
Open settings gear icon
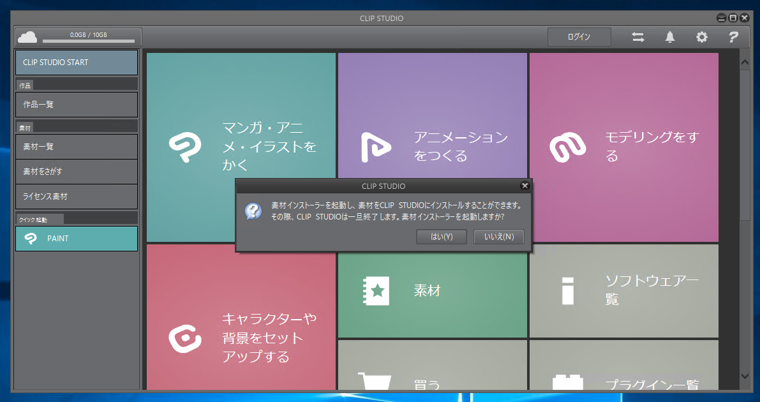(x=701, y=37)
